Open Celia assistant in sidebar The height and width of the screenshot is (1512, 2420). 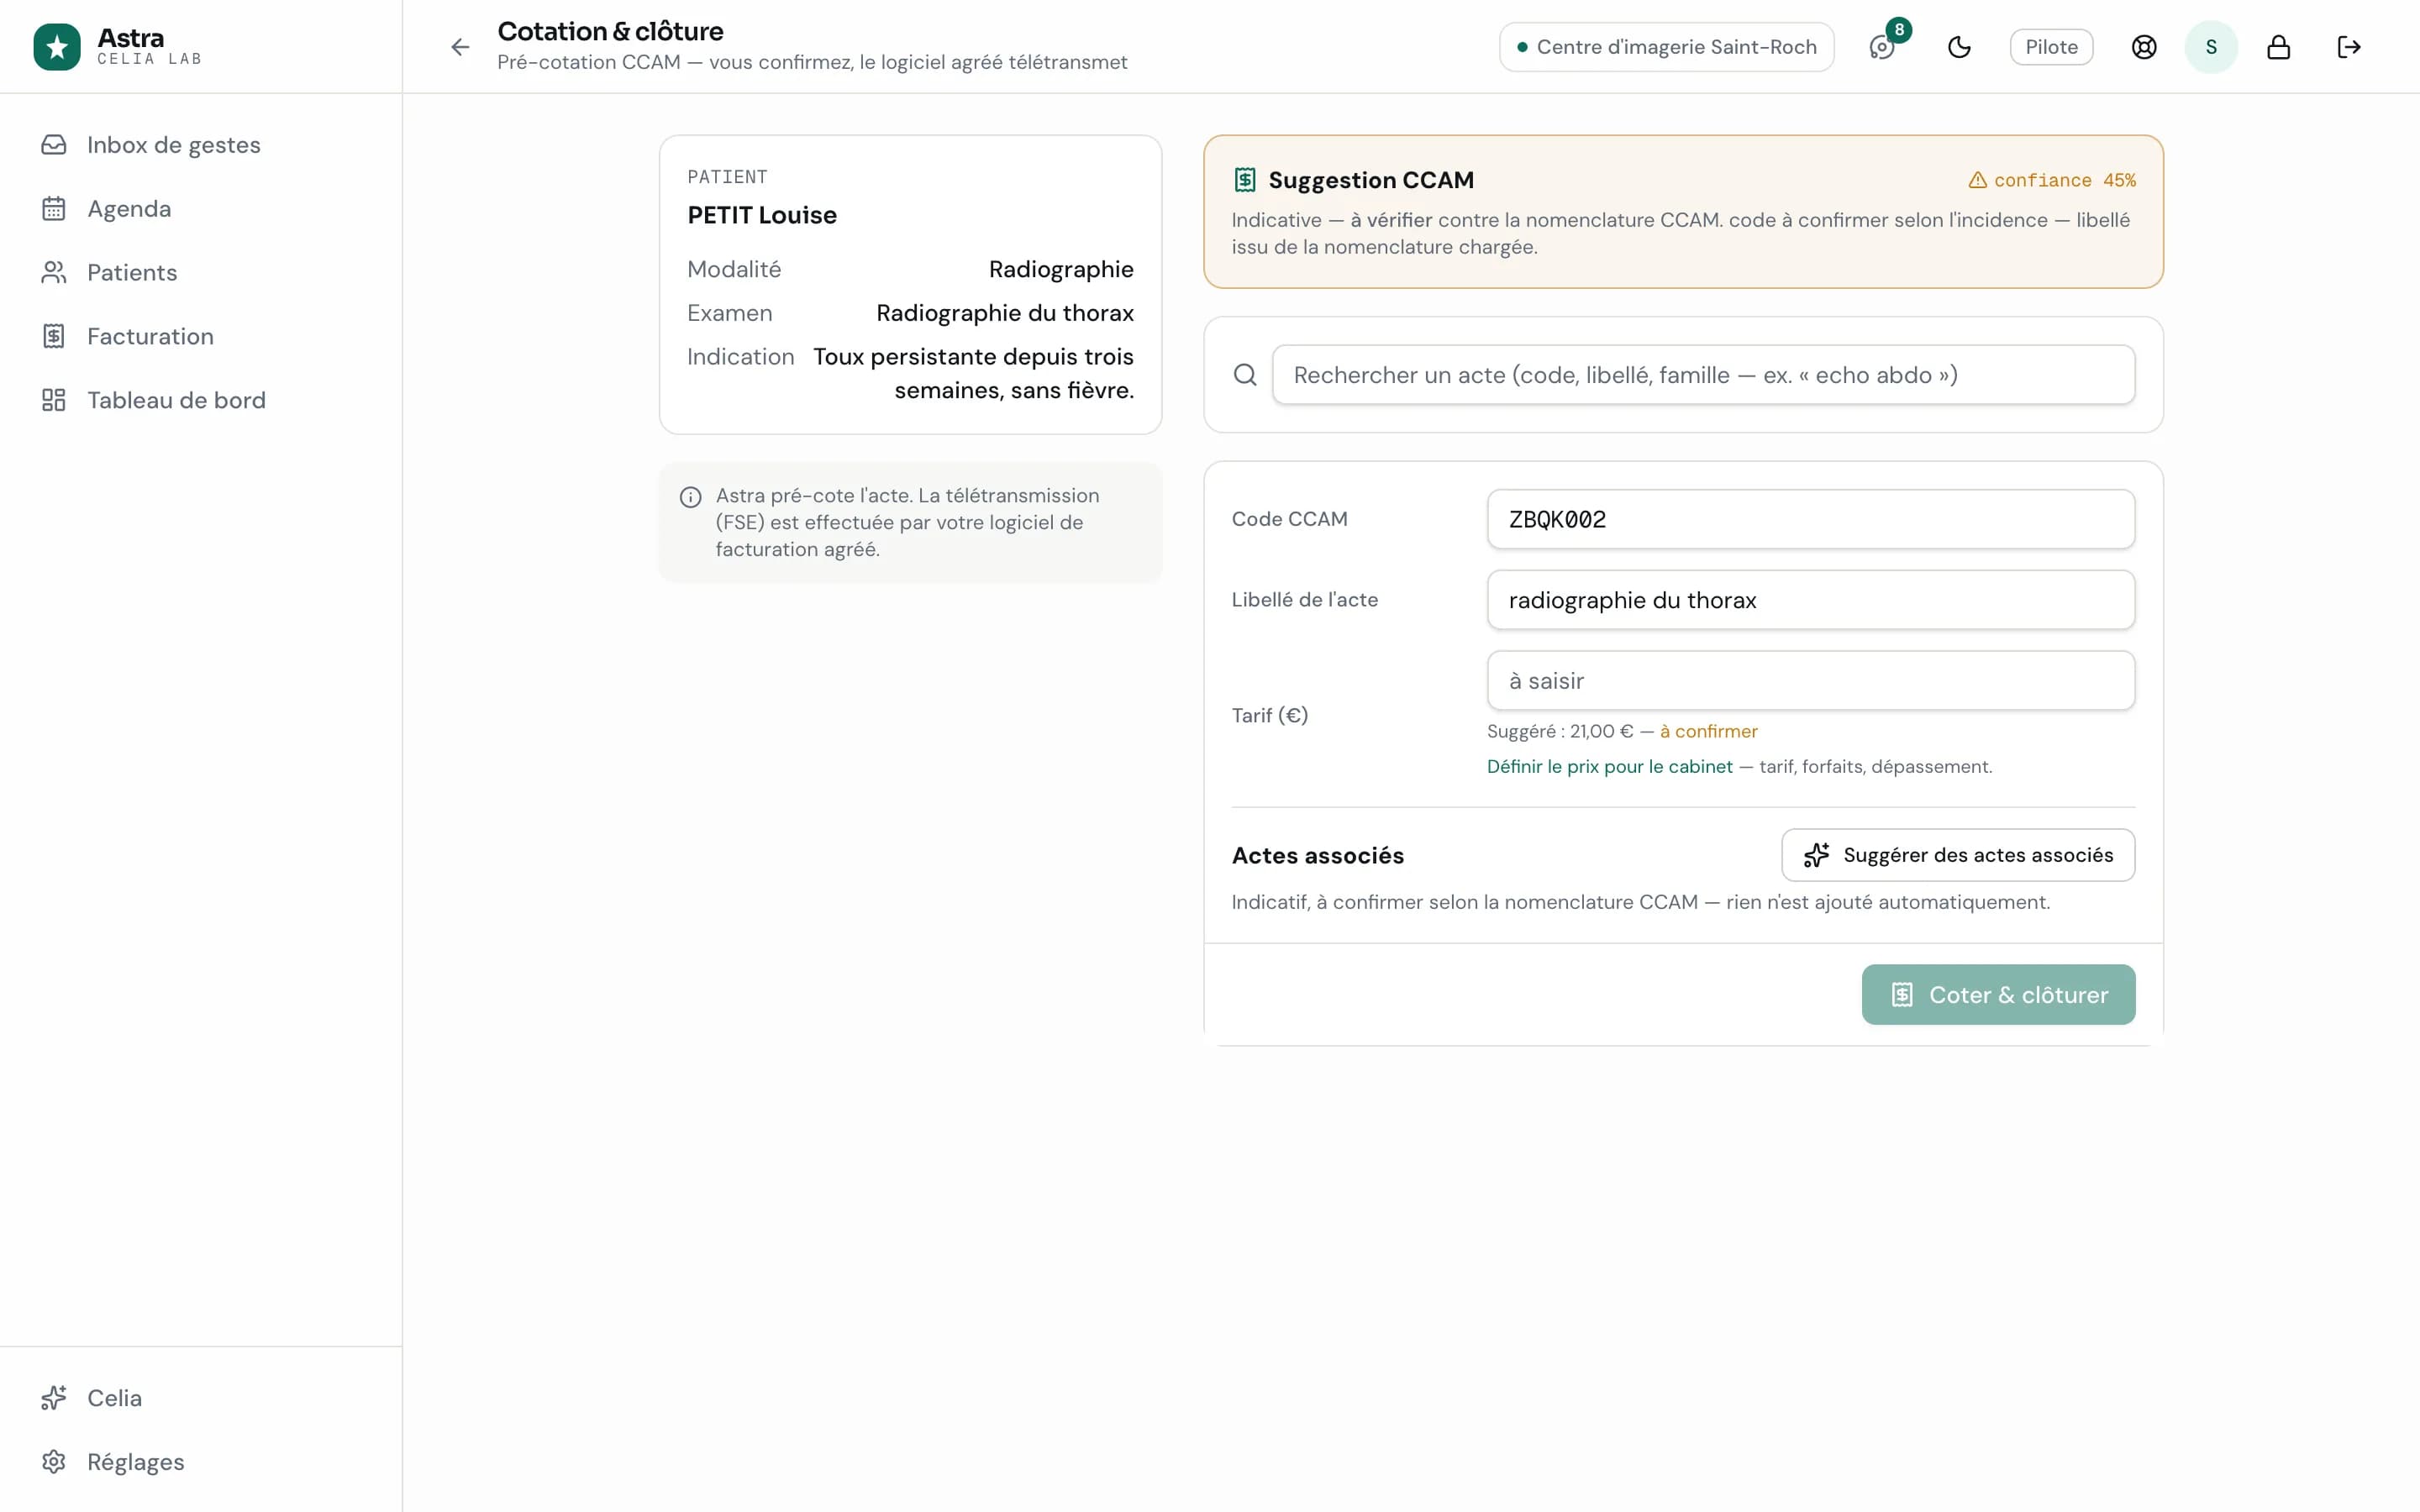point(201,1398)
